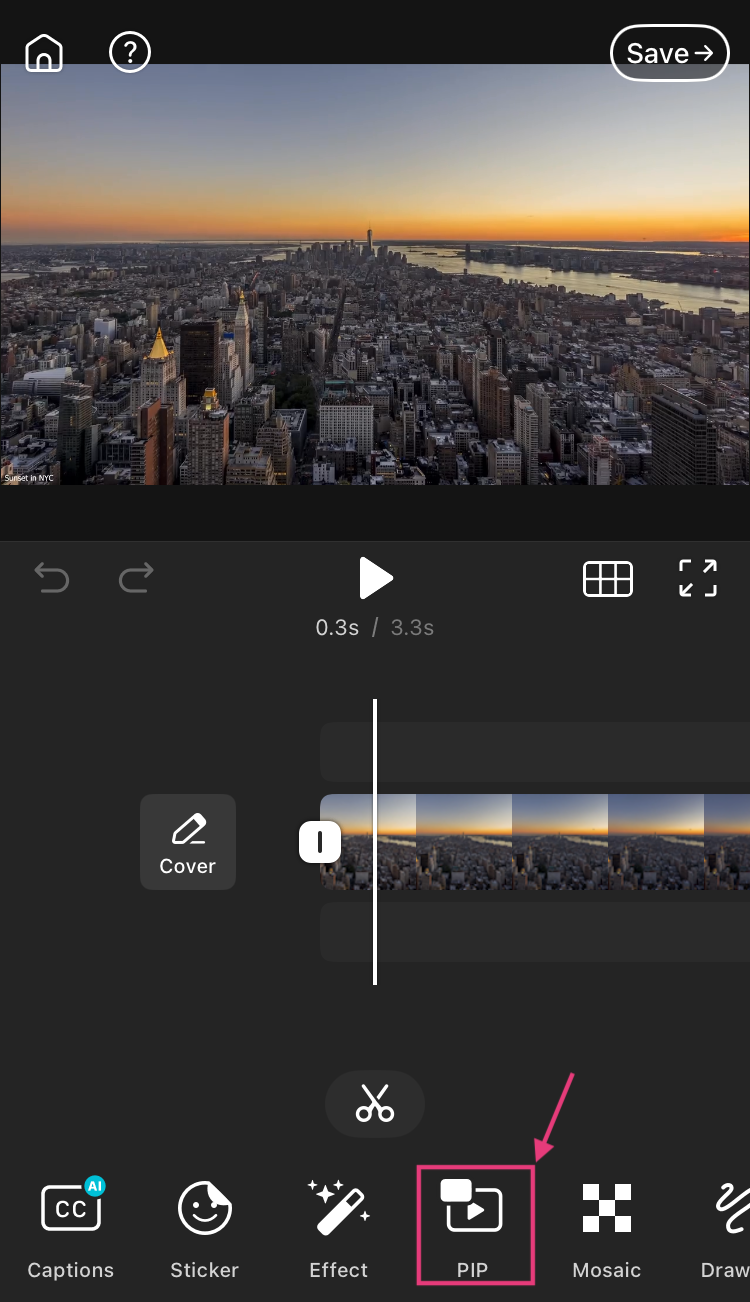This screenshot has width=750, height=1302.
Task: Play the video preview
Action: [x=375, y=578]
